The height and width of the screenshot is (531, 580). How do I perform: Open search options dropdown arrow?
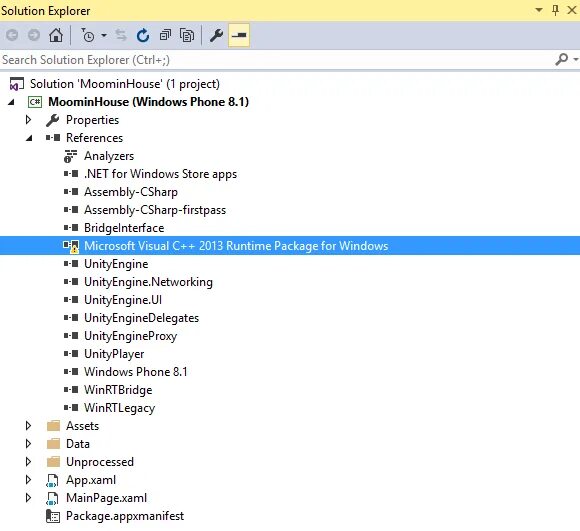point(576,59)
